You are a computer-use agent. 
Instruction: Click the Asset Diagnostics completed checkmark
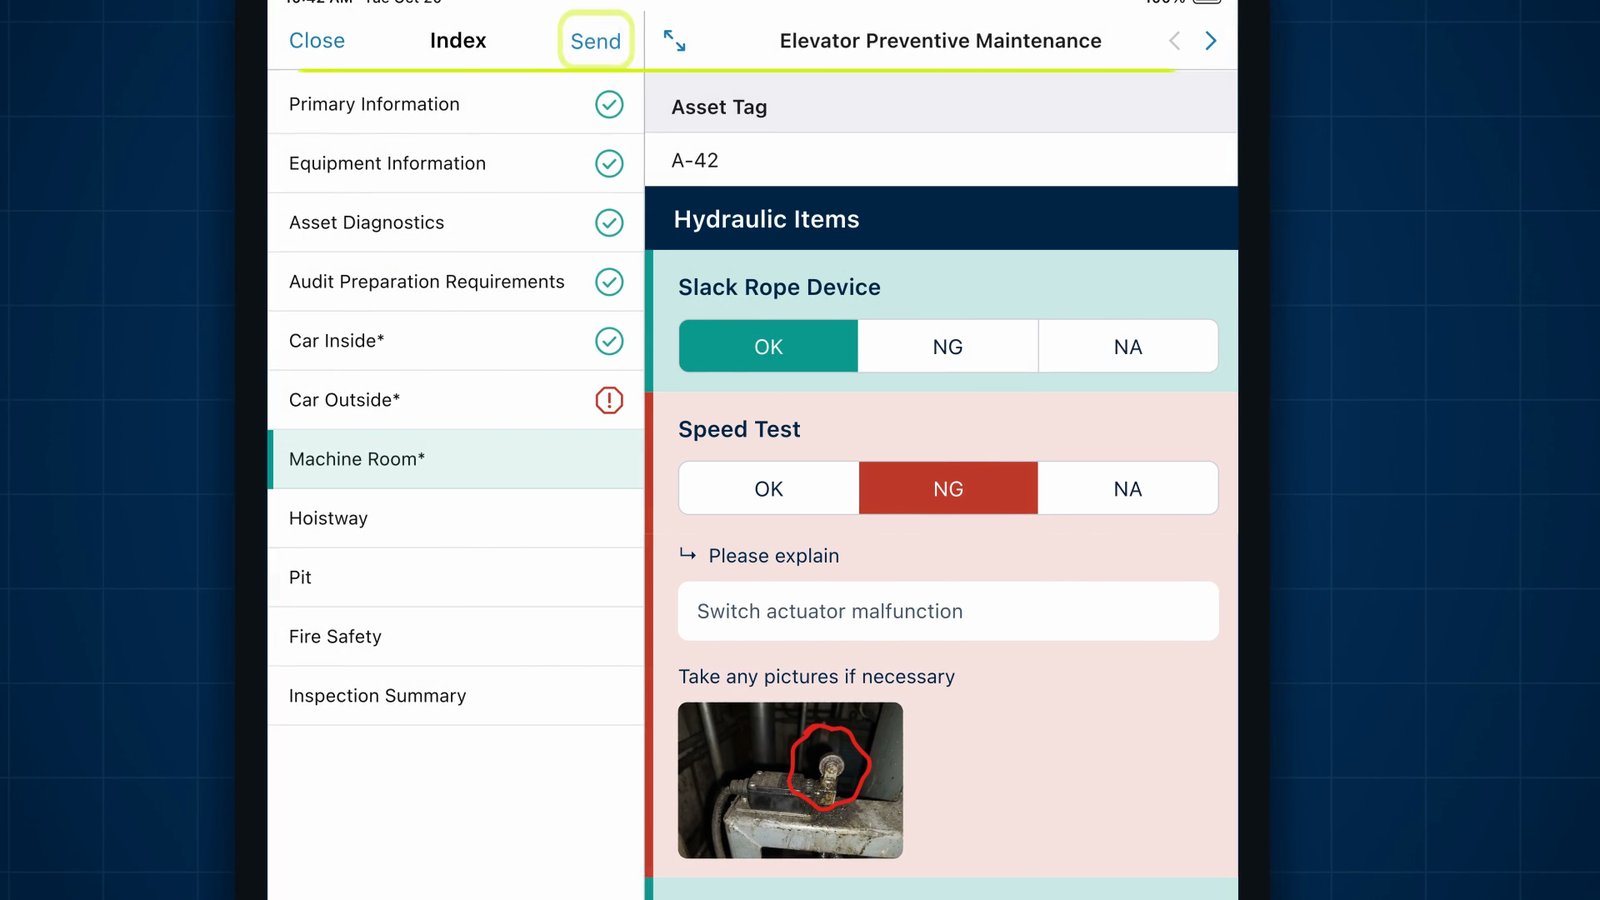[609, 222]
